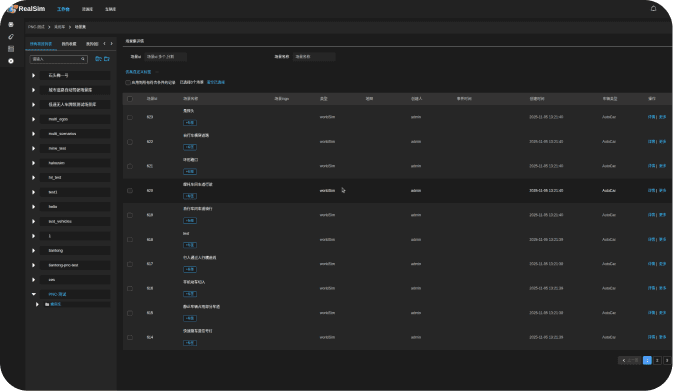Check the checkbox for row 623
The height and width of the screenshot is (391, 673).
pos(130,117)
